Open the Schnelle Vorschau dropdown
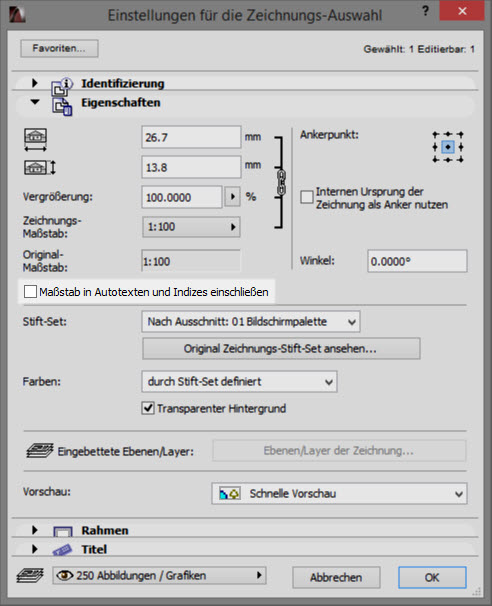Viewport: 492px width, 606px height. [339, 494]
